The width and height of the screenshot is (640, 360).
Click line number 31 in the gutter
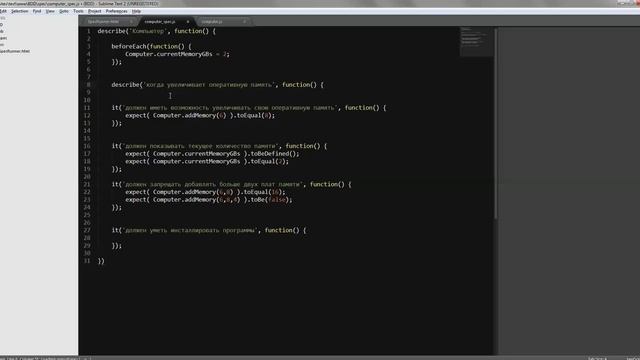(x=87, y=261)
